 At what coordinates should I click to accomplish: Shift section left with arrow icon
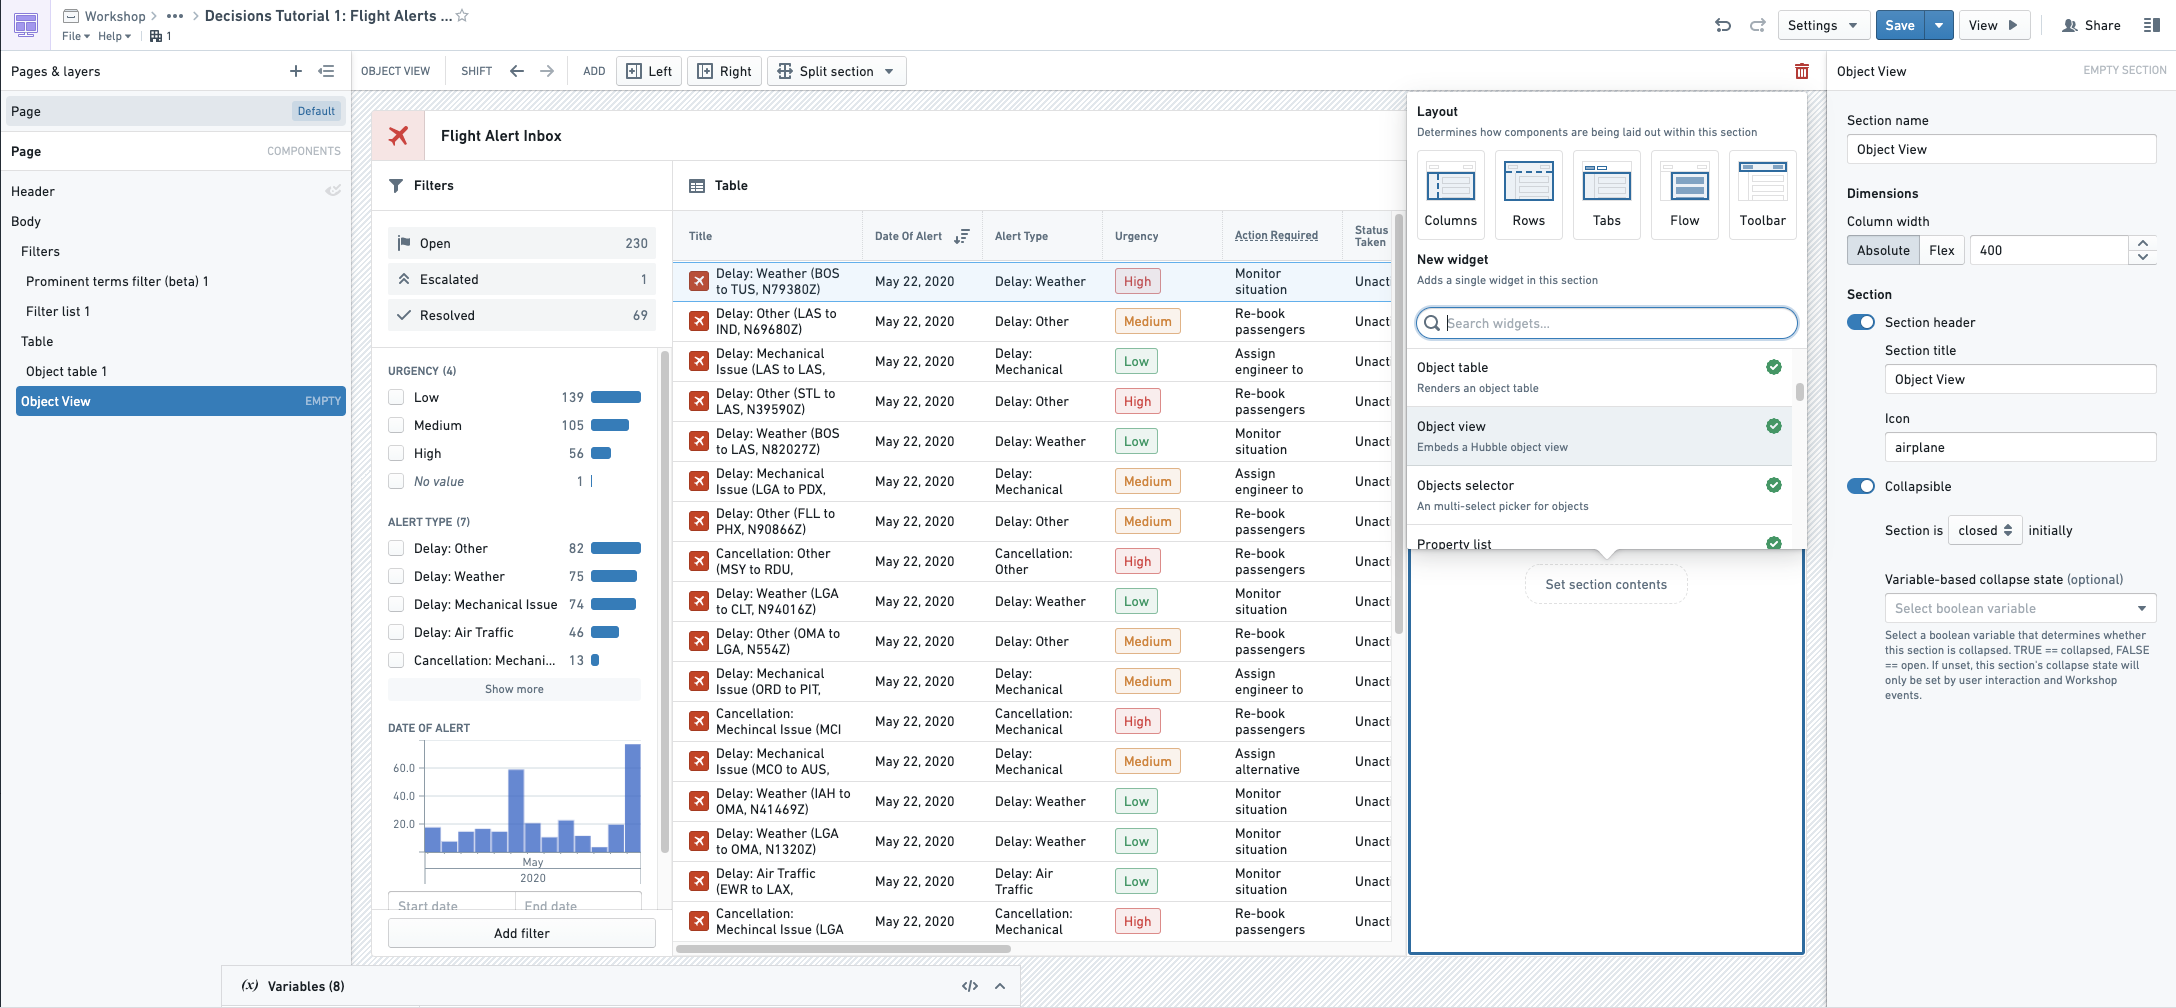coord(517,71)
